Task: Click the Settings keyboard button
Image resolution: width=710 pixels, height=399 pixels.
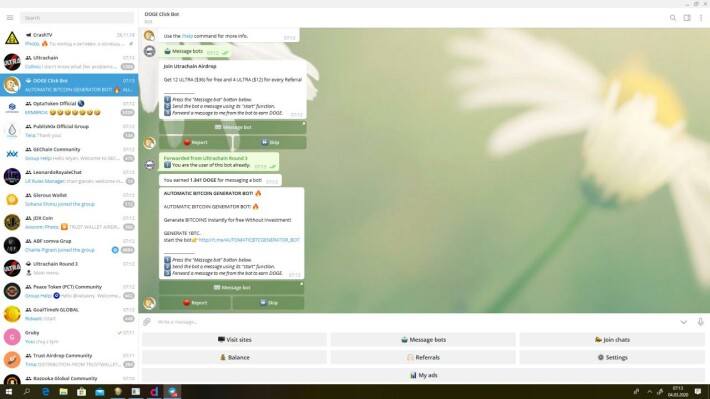Action: (x=612, y=357)
